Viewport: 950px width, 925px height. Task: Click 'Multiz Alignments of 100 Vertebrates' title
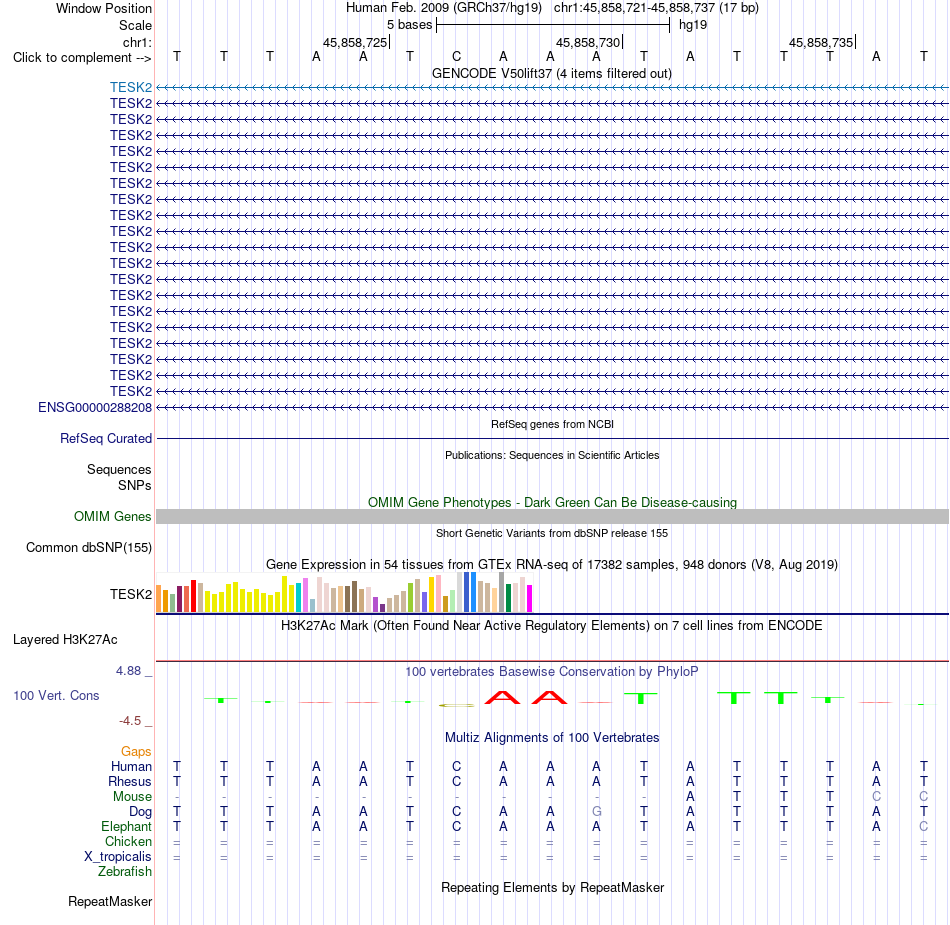click(552, 737)
